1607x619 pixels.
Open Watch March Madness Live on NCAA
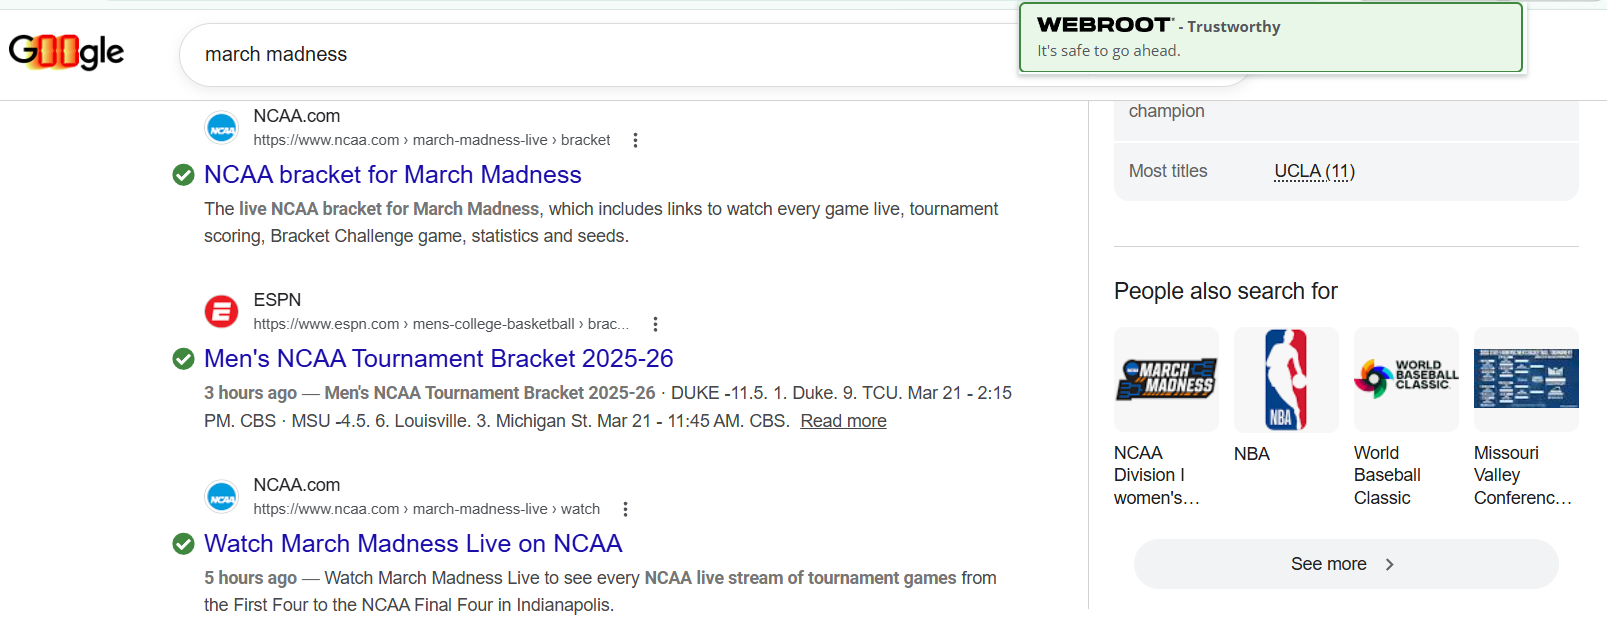point(413,544)
